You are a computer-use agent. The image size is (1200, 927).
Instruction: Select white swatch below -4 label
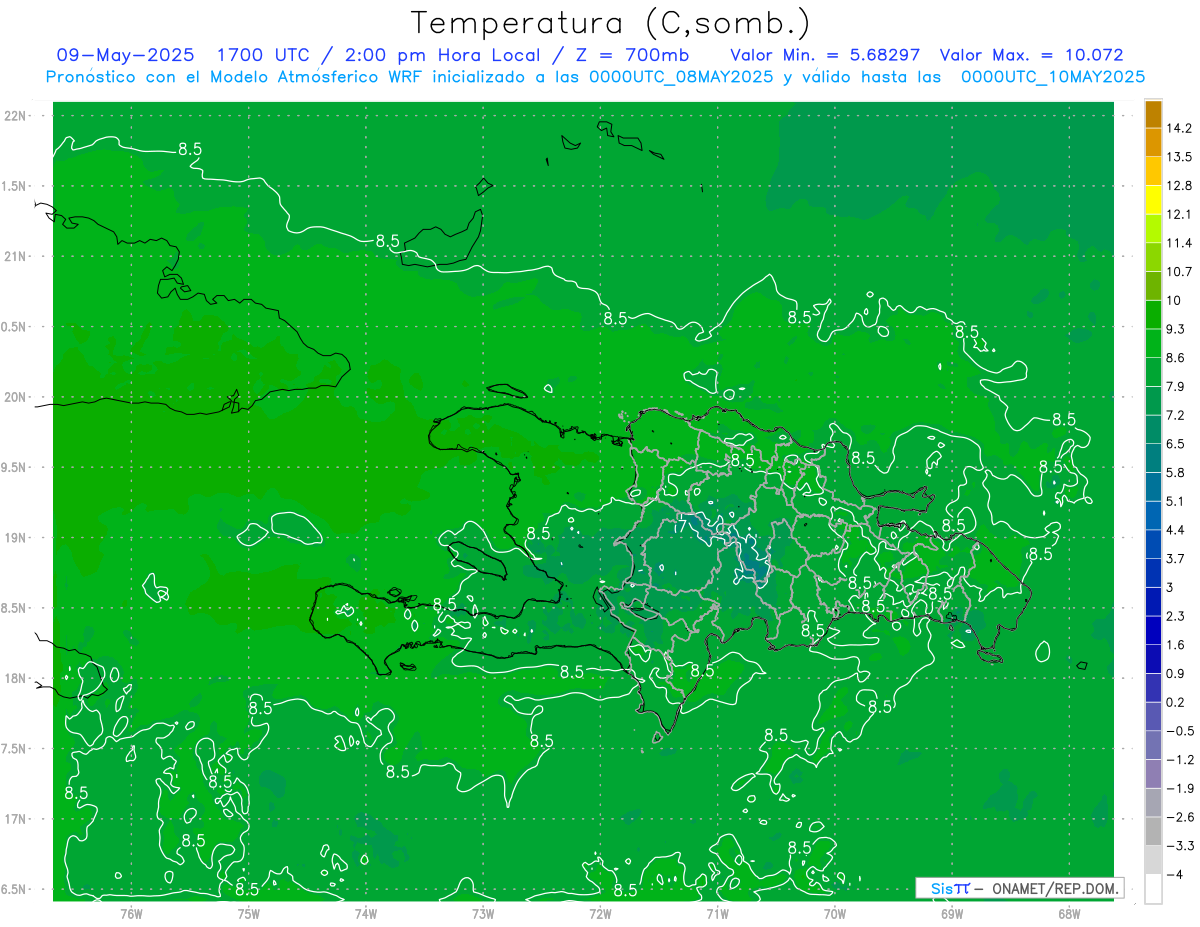(1153, 889)
